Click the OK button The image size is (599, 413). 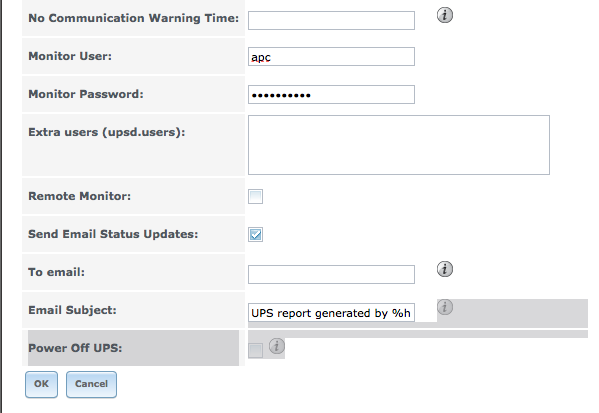[x=42, y=384]
